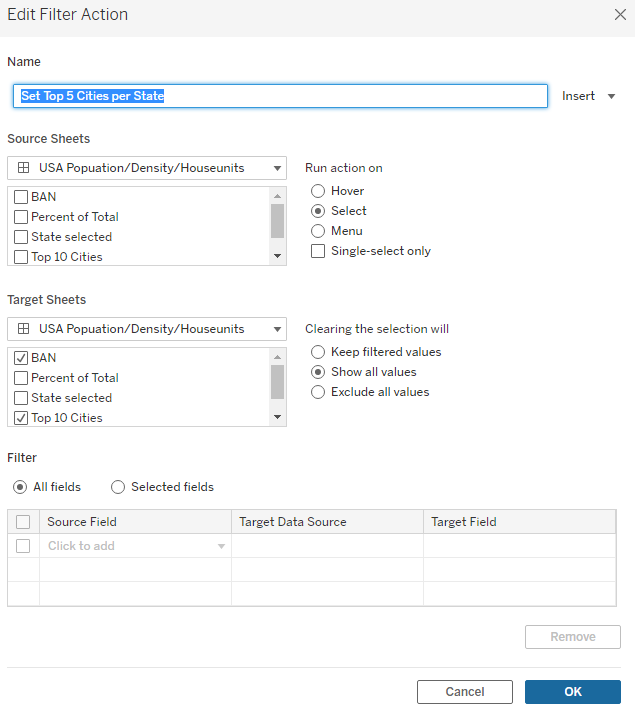Choose Keep filtered values option

pos(318,352)
